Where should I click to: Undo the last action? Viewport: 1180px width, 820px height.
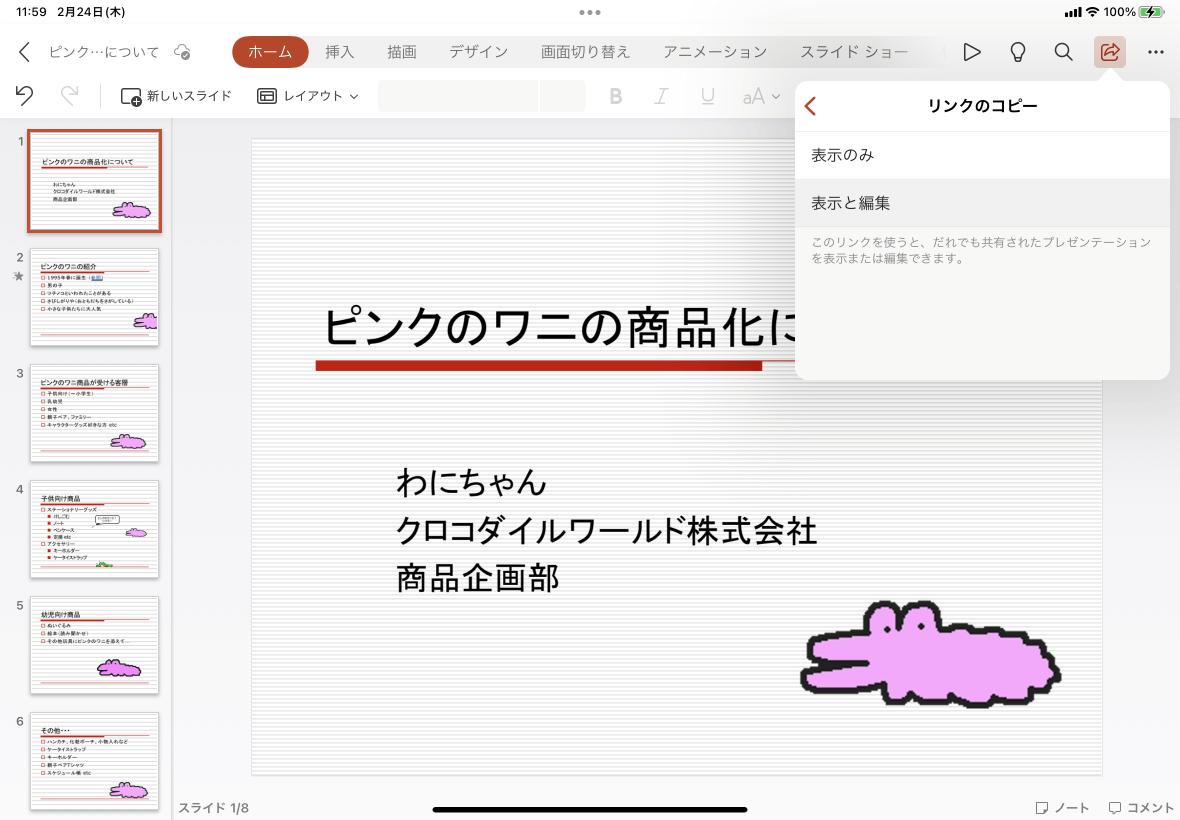click(24, 96)
